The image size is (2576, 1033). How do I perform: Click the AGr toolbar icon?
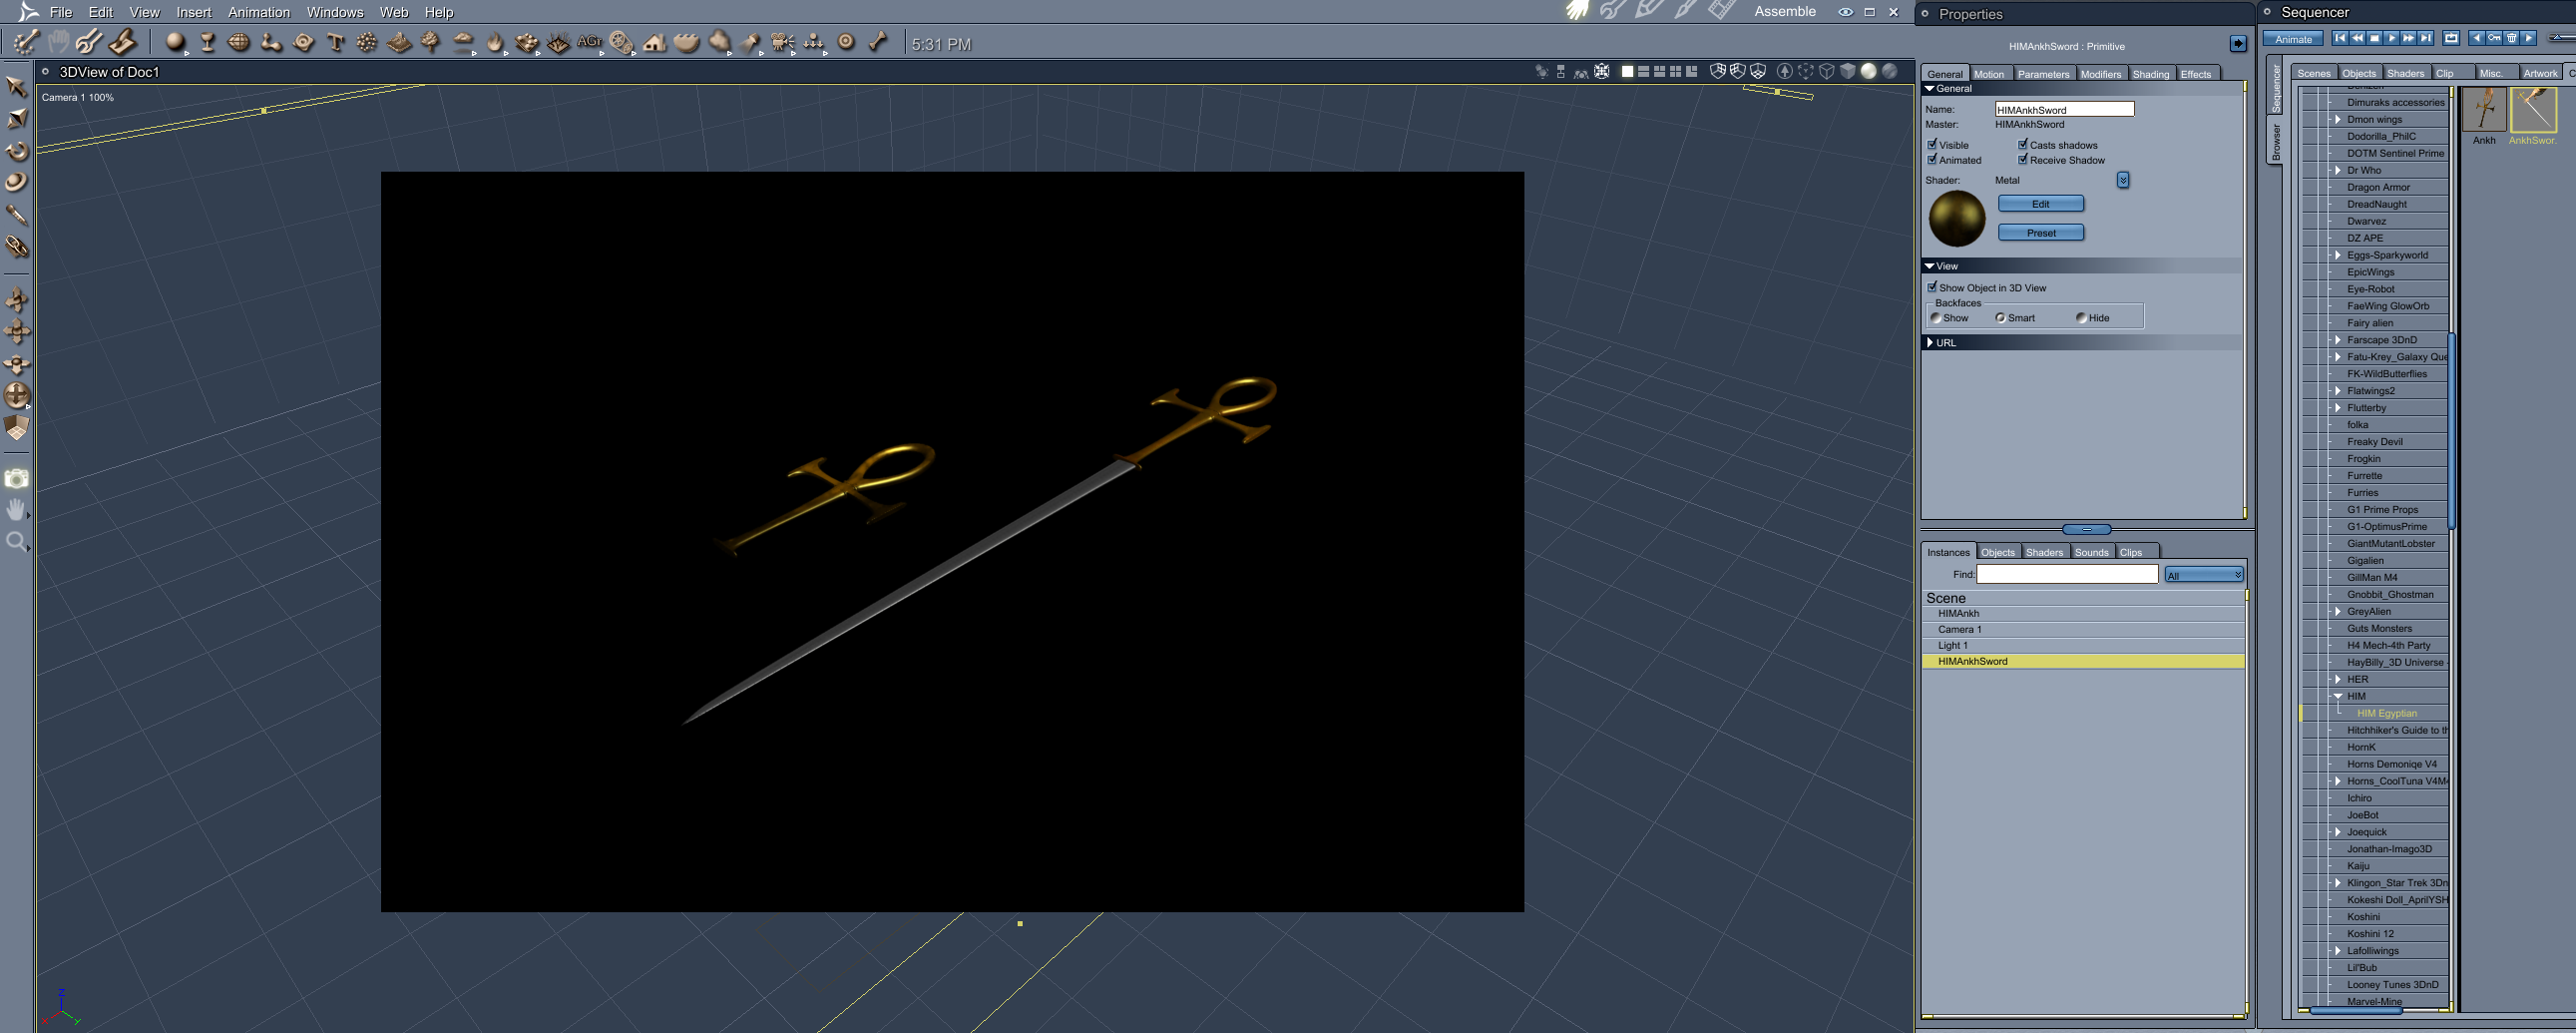tap(590, 42)
